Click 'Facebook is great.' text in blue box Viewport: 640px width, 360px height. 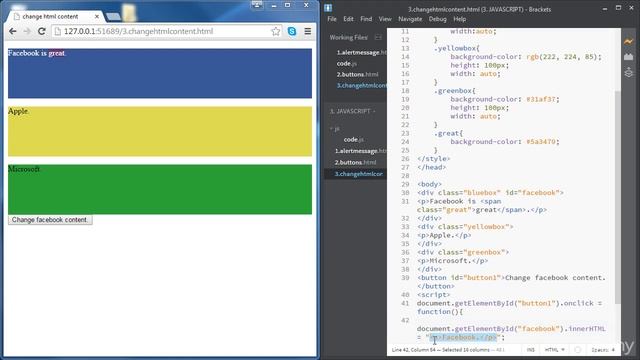pyautogui.click(x=37, y=53)
